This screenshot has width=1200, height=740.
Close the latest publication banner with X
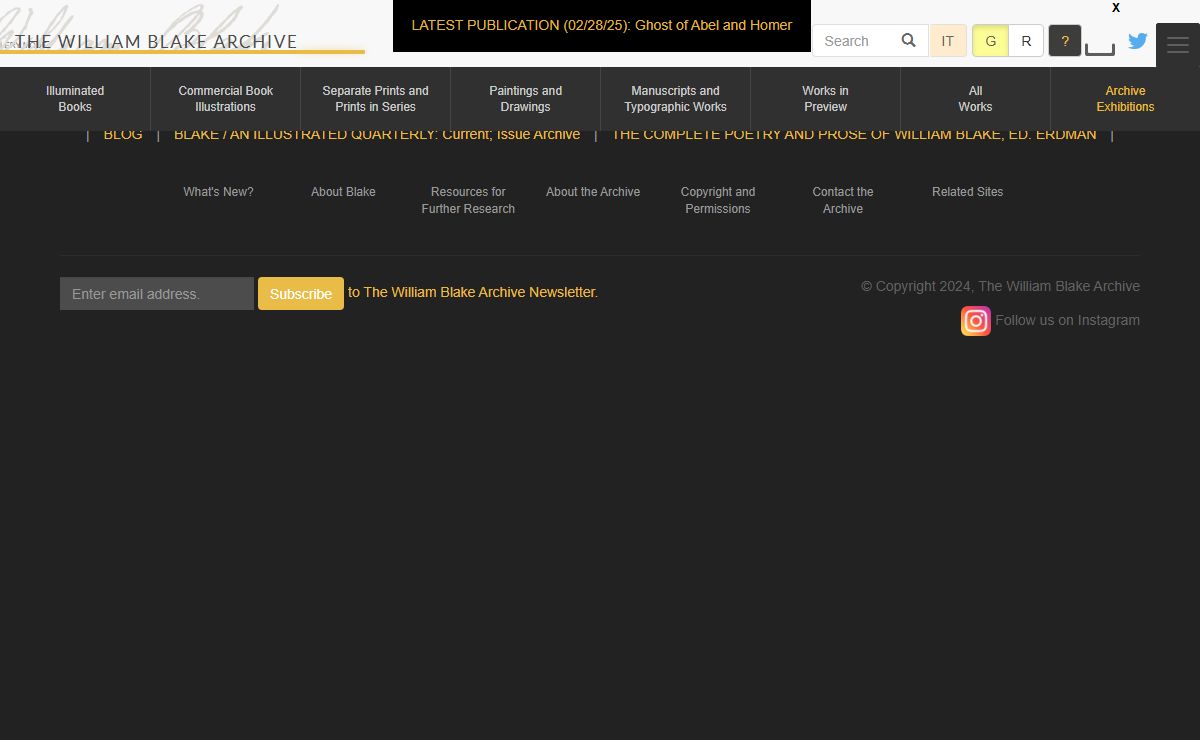[1116, 8]
